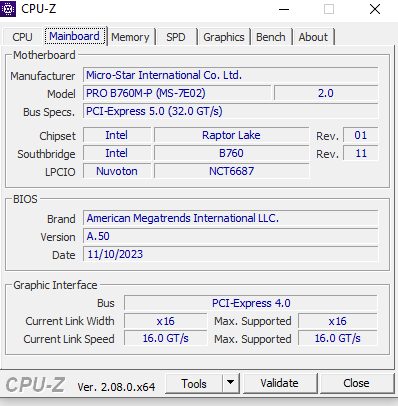Minimize the CPU-Z window
The width and height of the screenshot is (398, 406).
284,9
